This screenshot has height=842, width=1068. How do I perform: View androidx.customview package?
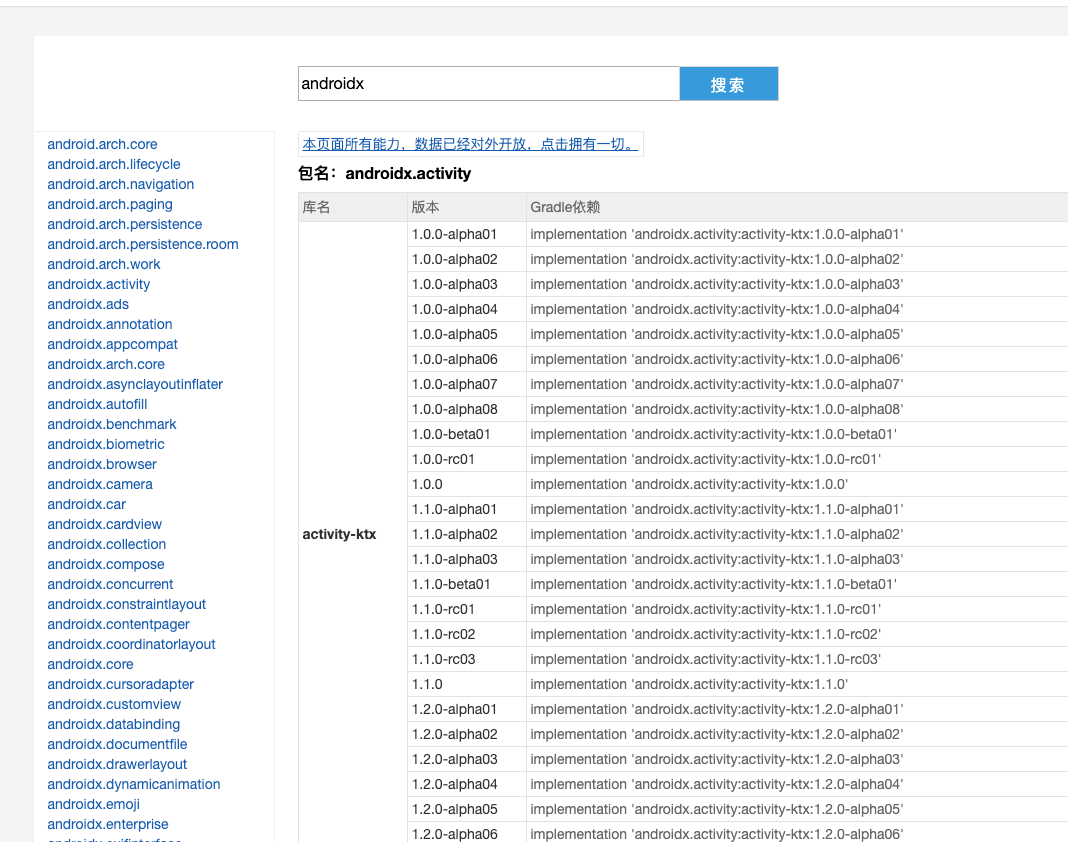point(114,704)
